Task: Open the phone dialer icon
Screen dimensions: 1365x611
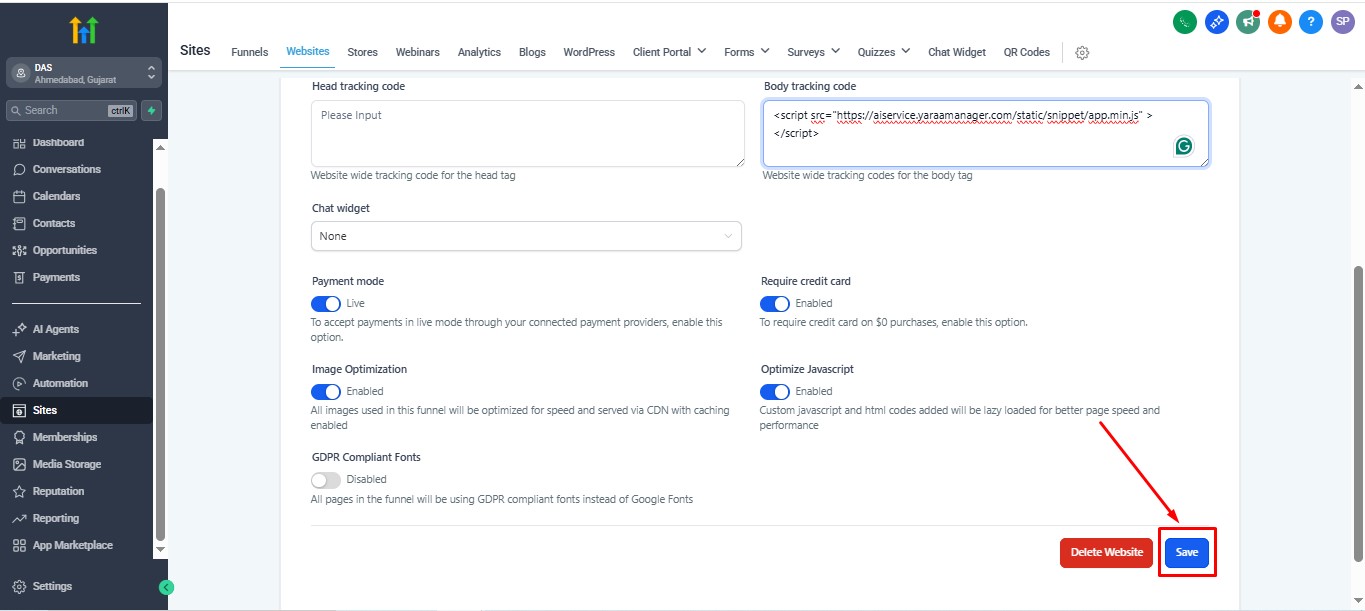Action: pyautogui.click(x=1185, y=22)
